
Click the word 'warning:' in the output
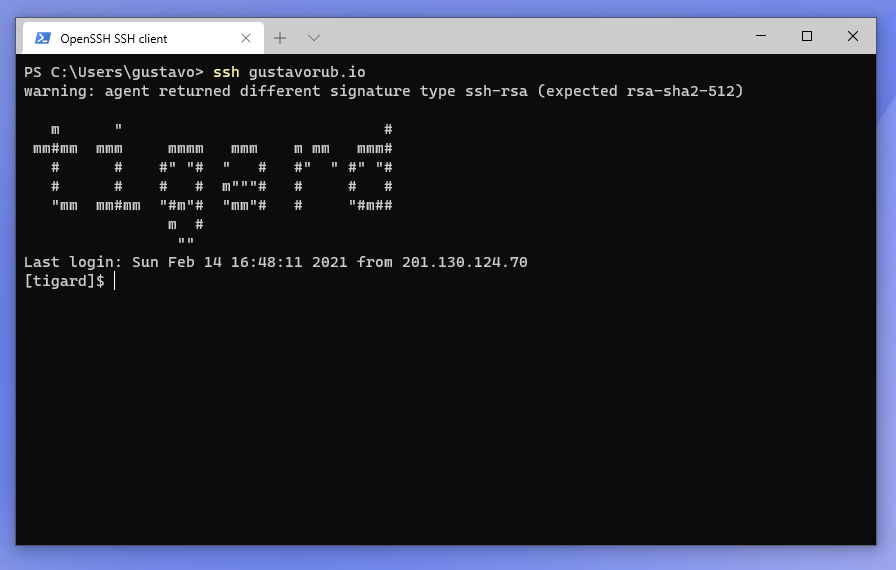(x=59, y=91)
